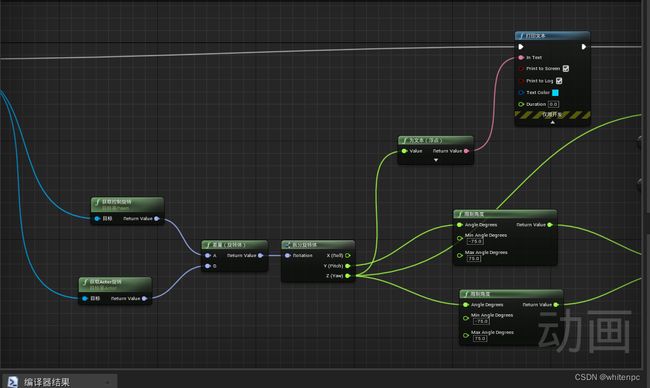
Task: Uncheck the Print to Log checkbox
Action: (559, 81)
